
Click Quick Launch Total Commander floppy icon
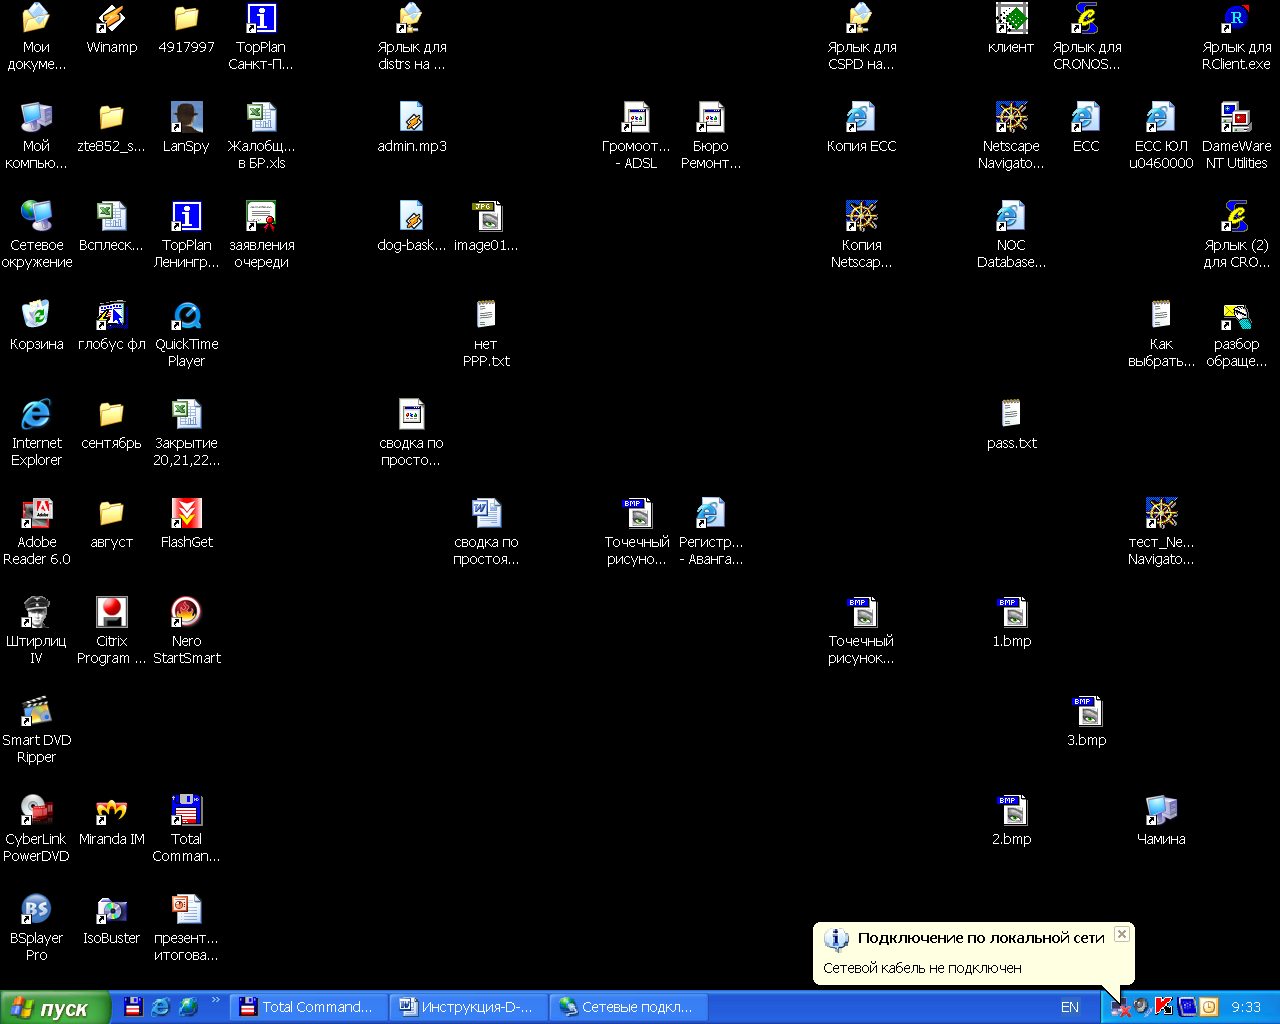click(x=133, y=1007)
